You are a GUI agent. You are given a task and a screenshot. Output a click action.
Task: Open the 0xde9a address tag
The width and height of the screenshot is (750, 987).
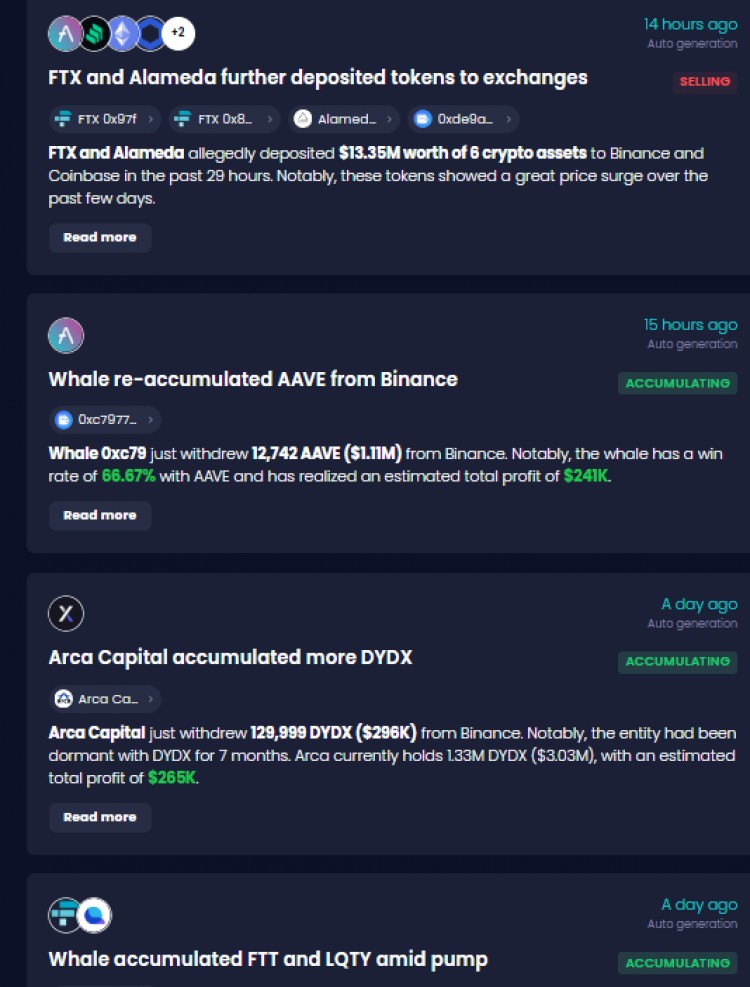463,119
